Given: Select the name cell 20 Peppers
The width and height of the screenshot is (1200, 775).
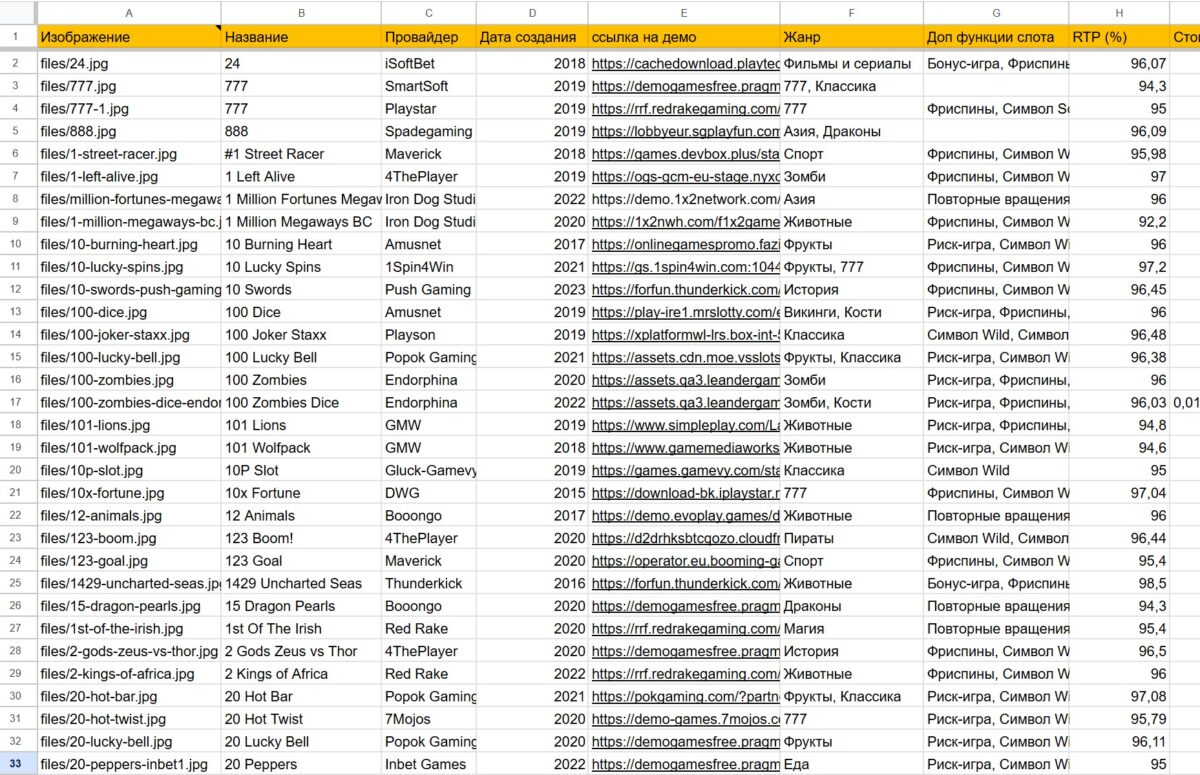Looking at the screenshot, I should (300, 764).
